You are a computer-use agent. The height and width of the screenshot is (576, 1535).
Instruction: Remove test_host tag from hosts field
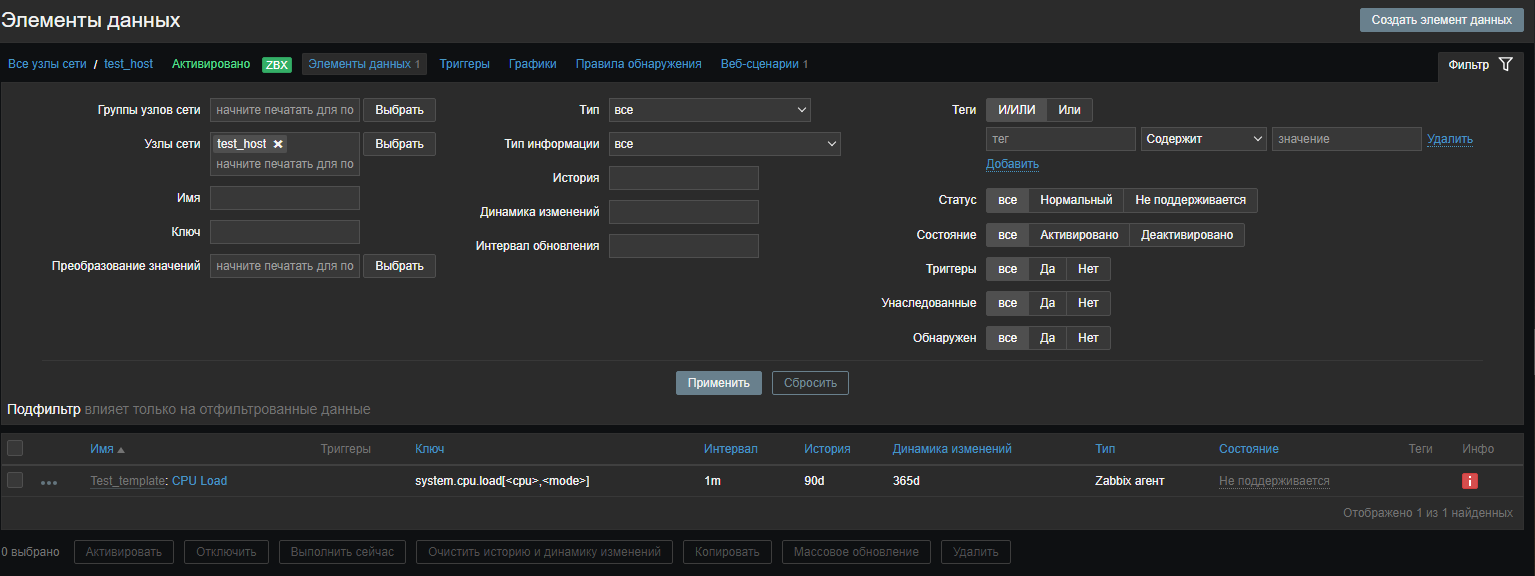tap(279, 144)
